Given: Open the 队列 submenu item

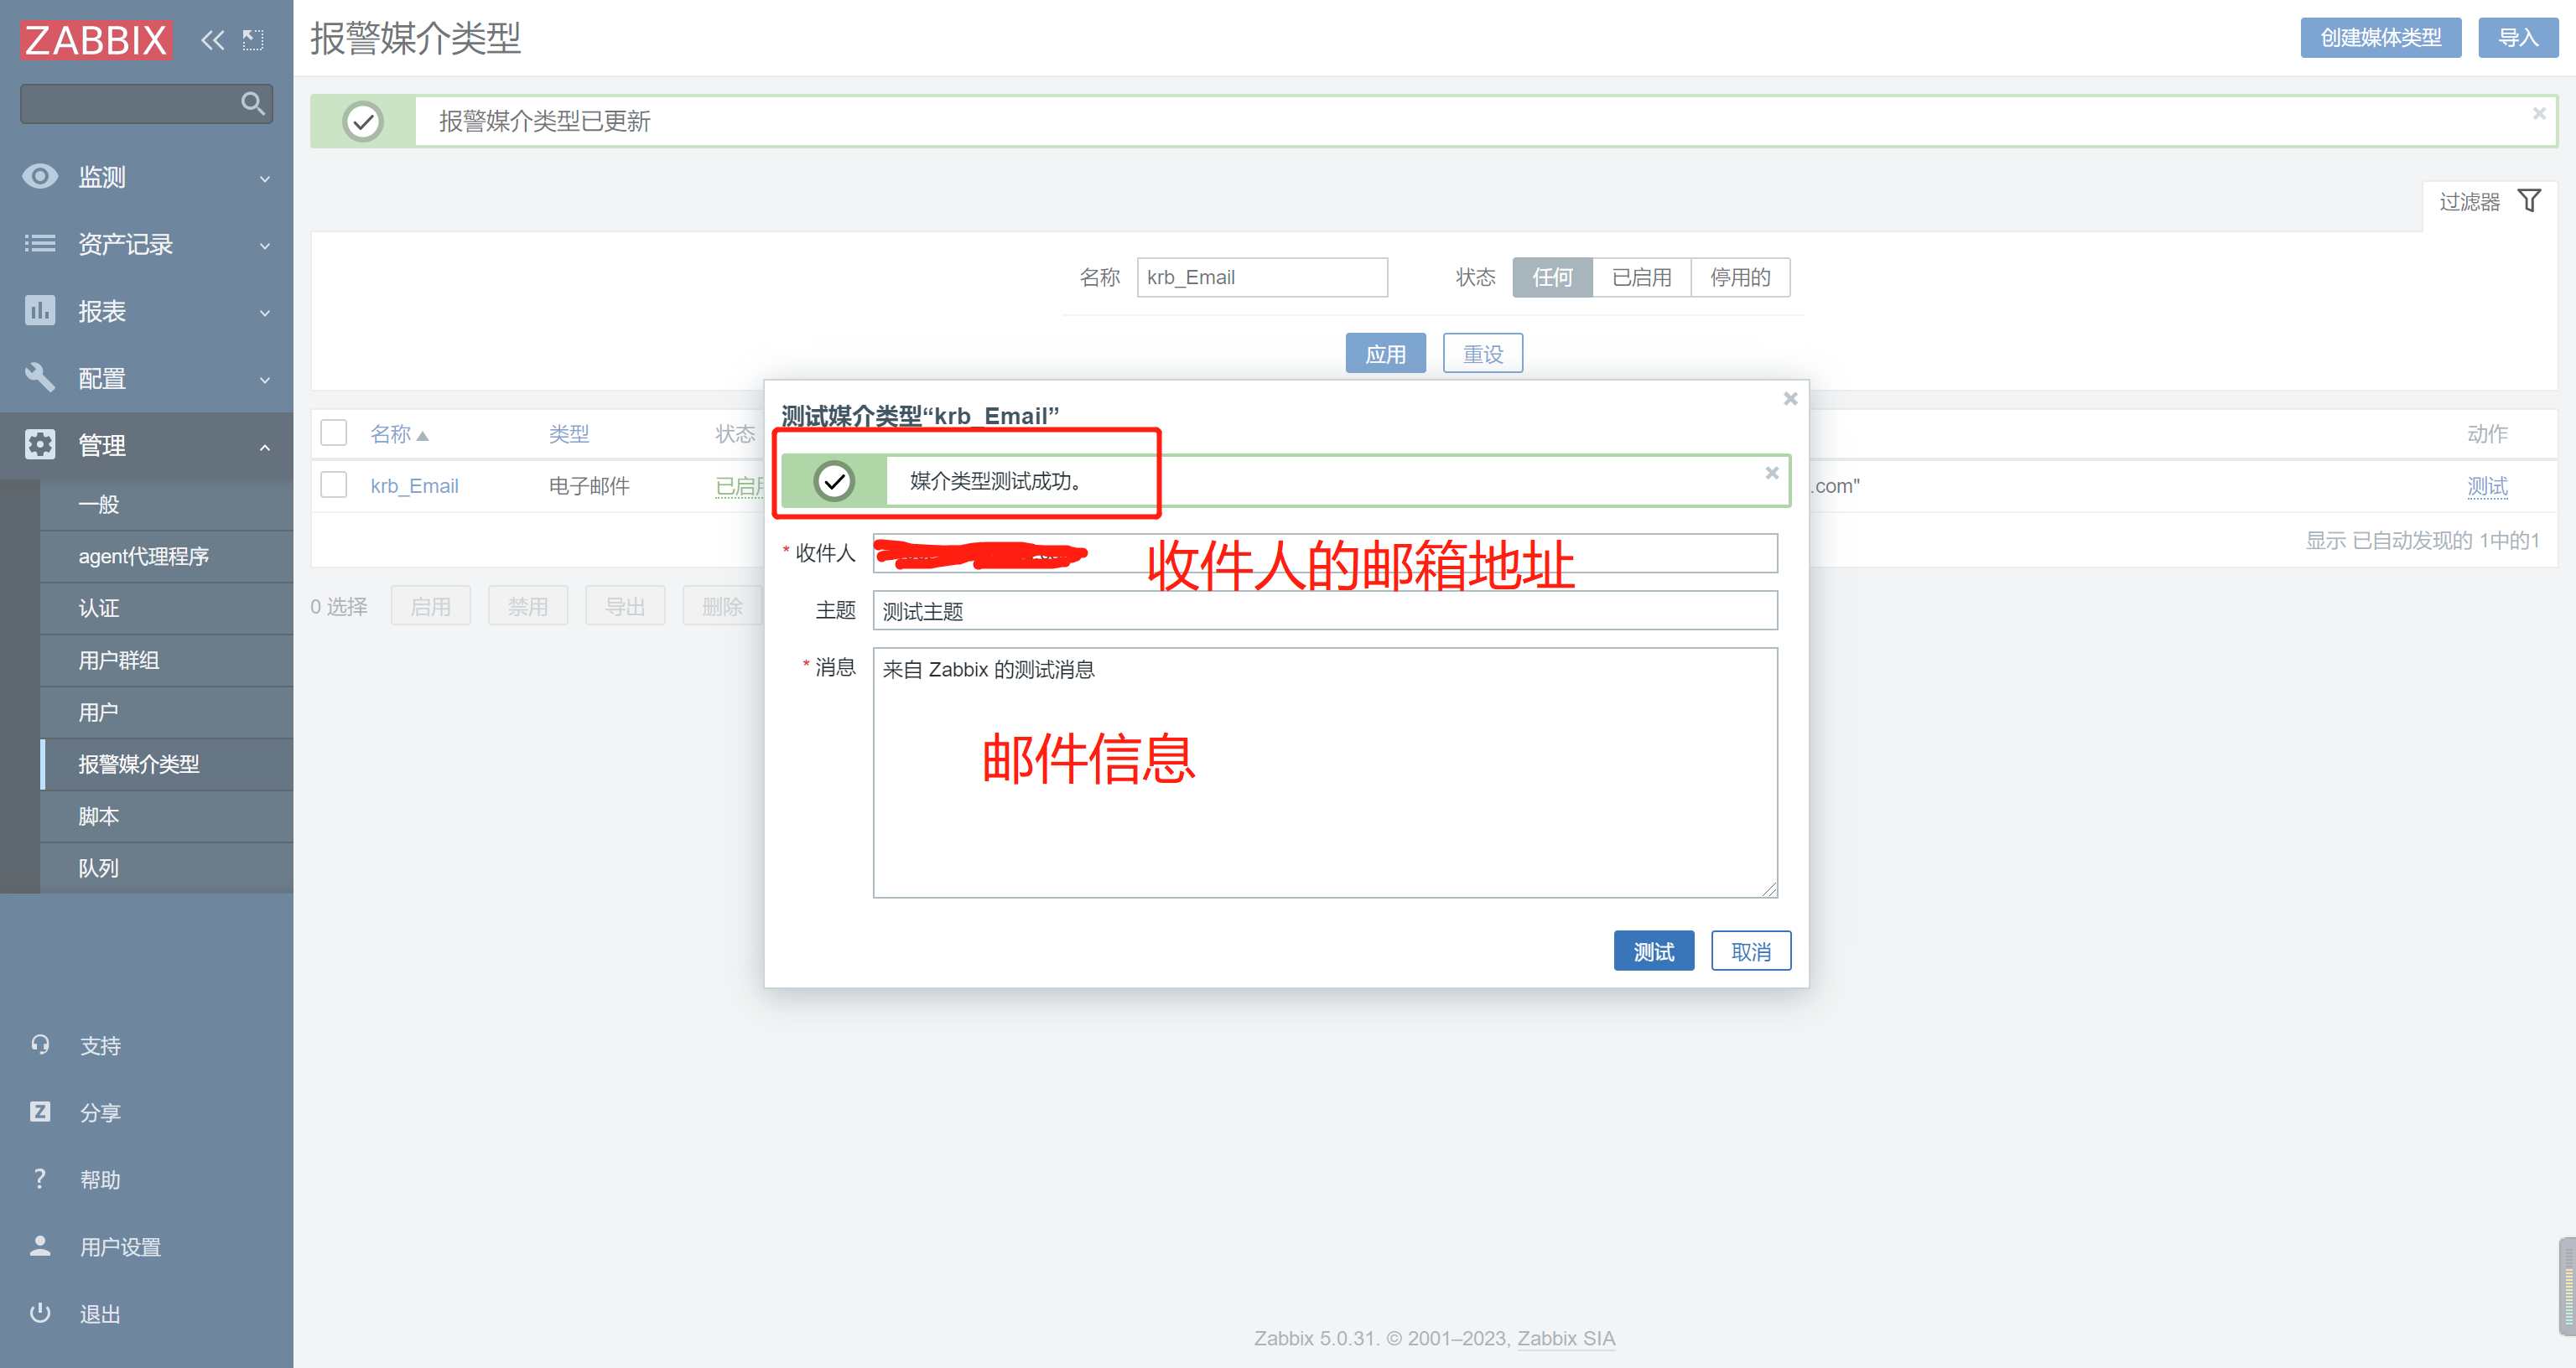Looking at the screenshot, I should point(167,868).
